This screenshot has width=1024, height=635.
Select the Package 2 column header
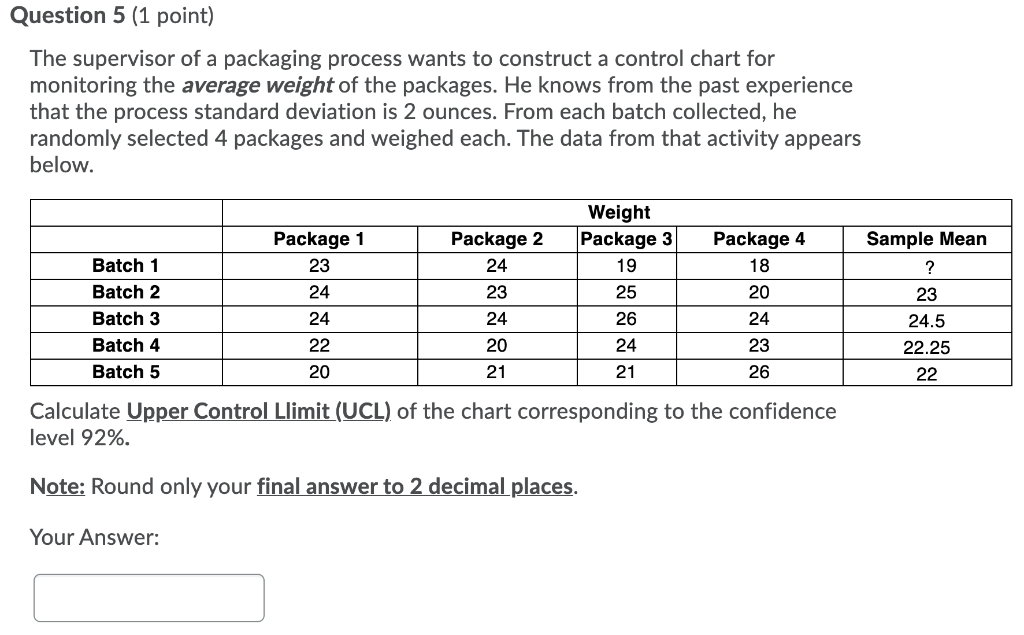point(497,239)
